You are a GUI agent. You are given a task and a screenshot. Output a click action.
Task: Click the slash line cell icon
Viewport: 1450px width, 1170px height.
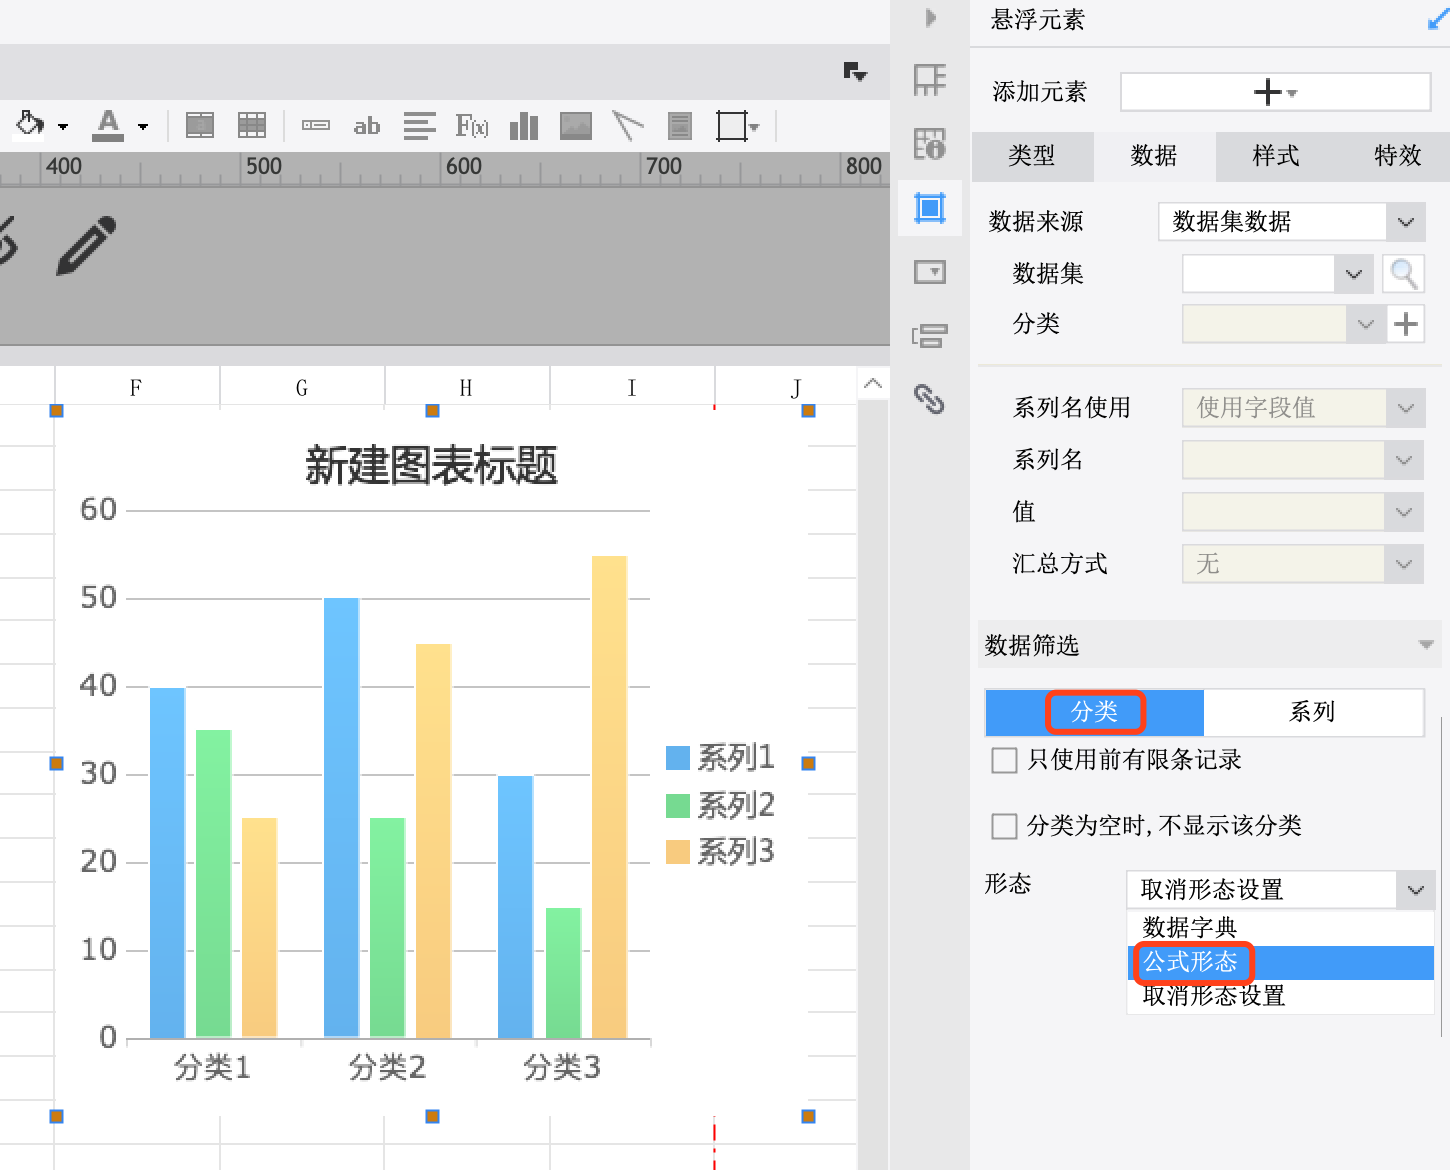click(628, 125)
